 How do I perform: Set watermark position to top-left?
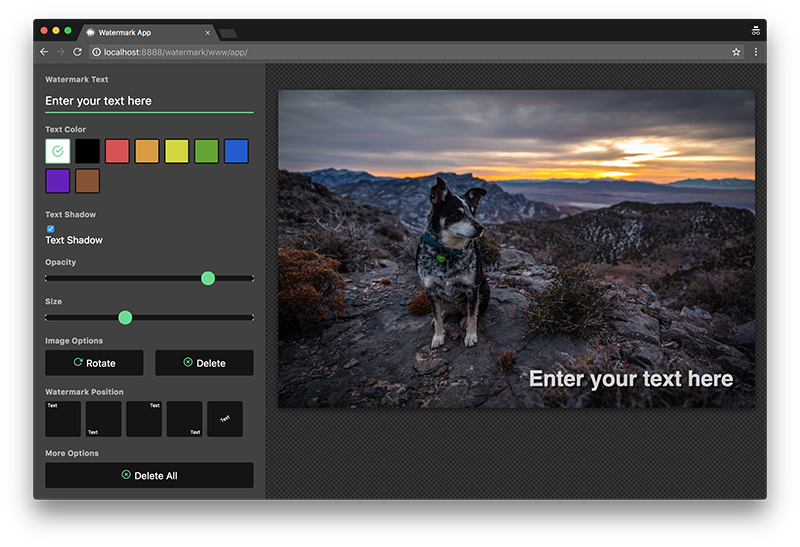63,419
